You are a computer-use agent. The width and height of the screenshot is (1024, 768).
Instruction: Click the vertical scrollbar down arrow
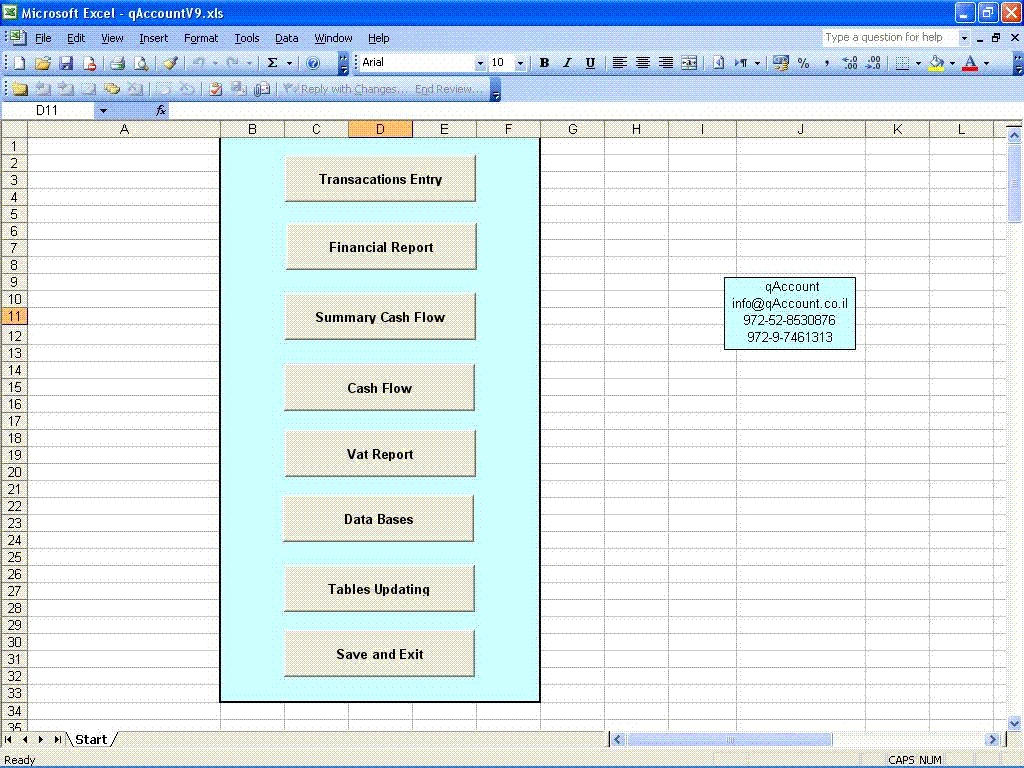pyautogui.click(x=1014, y=723)
